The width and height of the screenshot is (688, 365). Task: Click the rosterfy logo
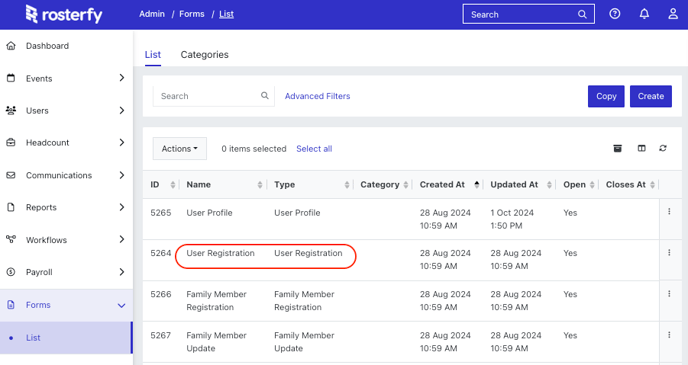coord(64,14)
